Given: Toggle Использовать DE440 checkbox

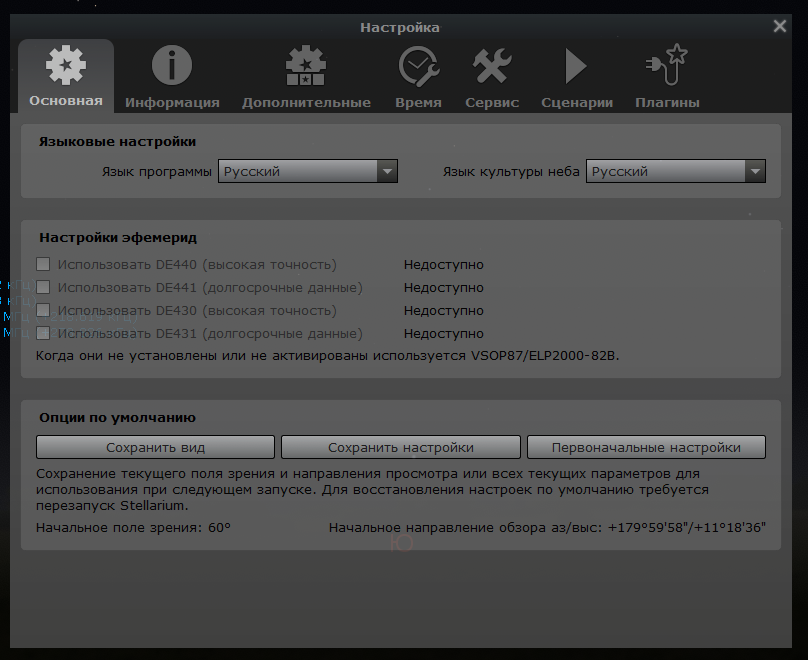Looking at the screenshot, I should tap(43, 264).
